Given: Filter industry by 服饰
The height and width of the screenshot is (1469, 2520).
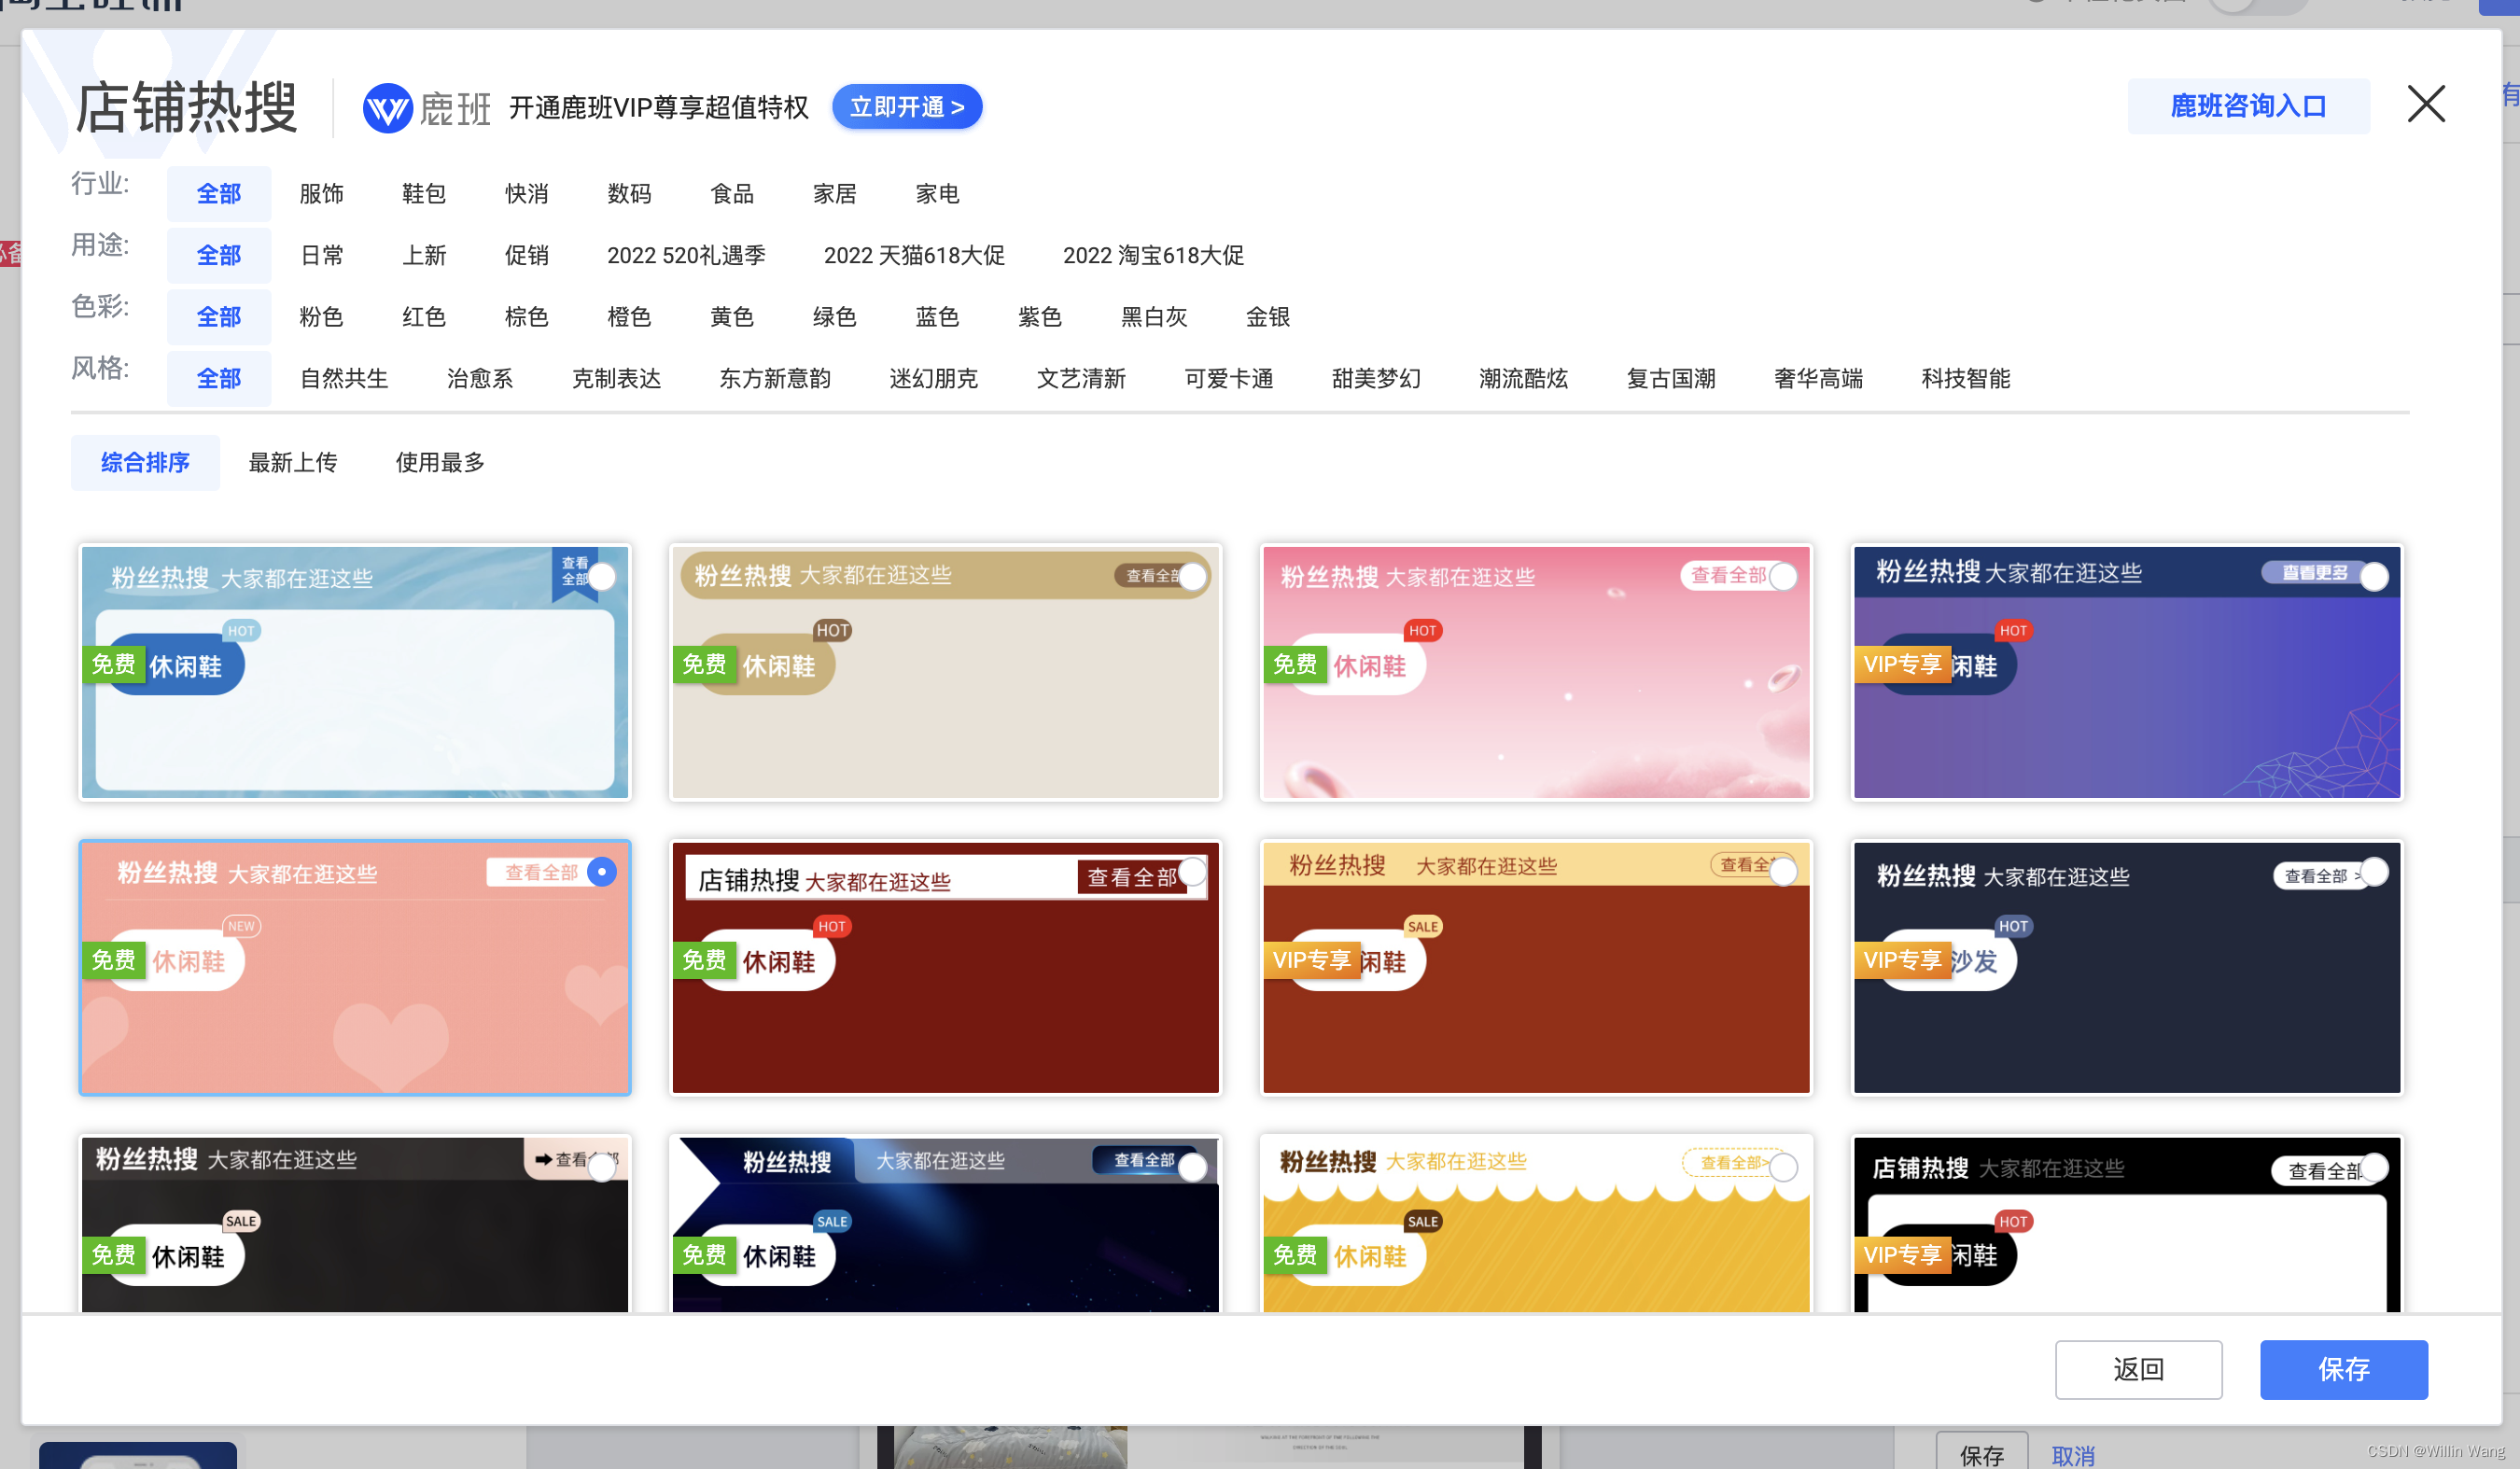Looking at the screenshot, I should [x=321, y=193].
